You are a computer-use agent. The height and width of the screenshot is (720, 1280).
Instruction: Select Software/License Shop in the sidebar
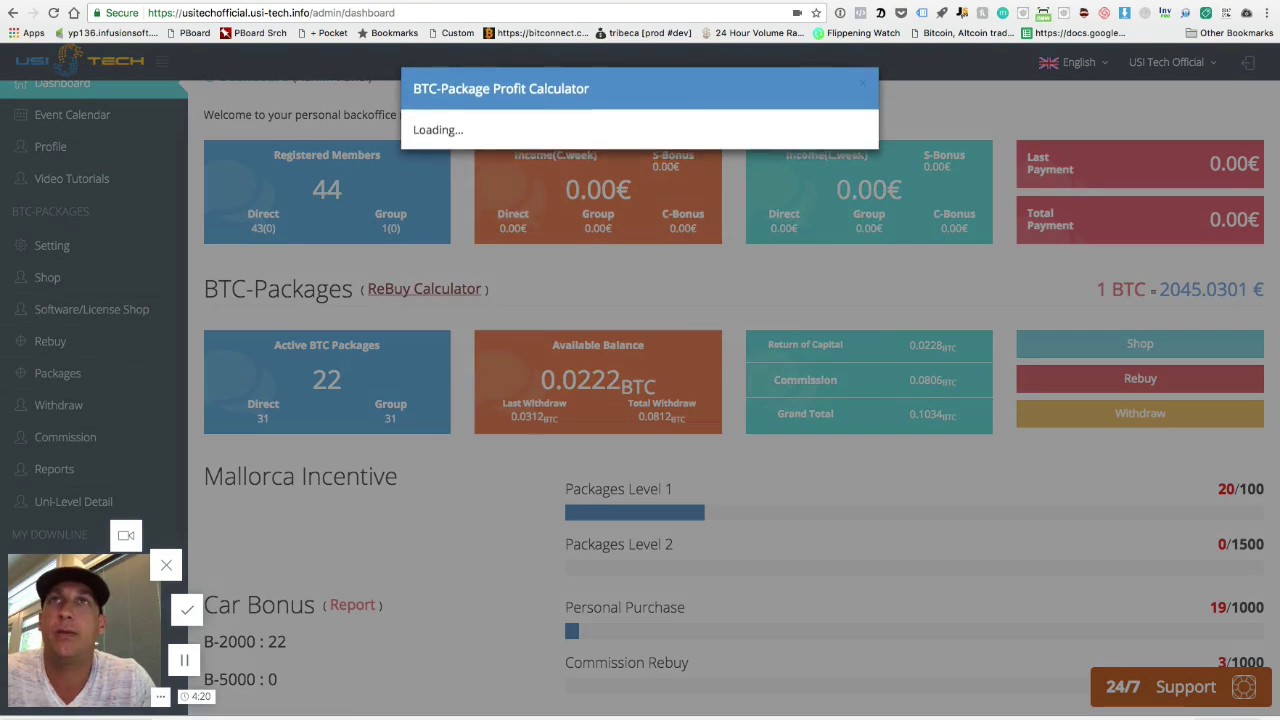(92, 309)
